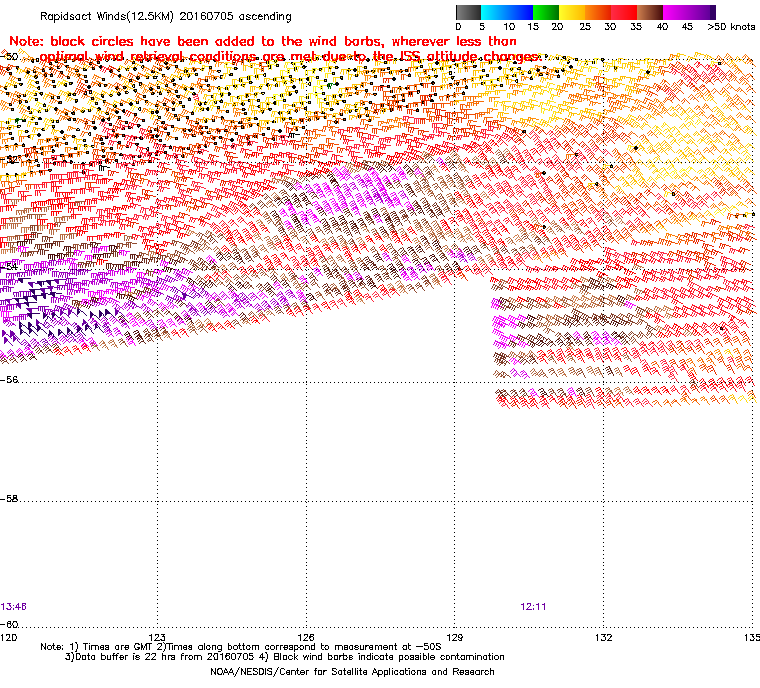Image resolution: width=760 pixels, height=688 pixels.
Task: Click the gray 0-5 knots legend segment
Action: click(x=468, y=12)
